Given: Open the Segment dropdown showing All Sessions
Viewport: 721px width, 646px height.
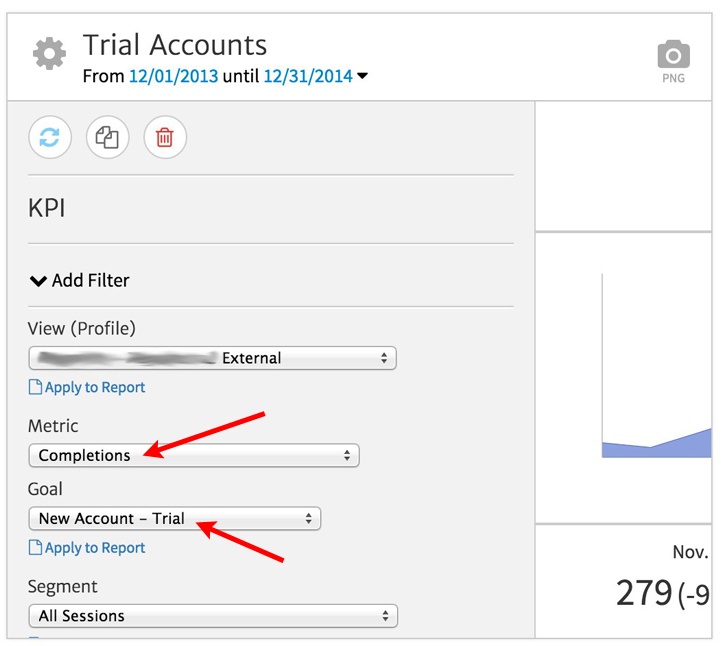Looking at the screenshot, I should coord(212,616).
